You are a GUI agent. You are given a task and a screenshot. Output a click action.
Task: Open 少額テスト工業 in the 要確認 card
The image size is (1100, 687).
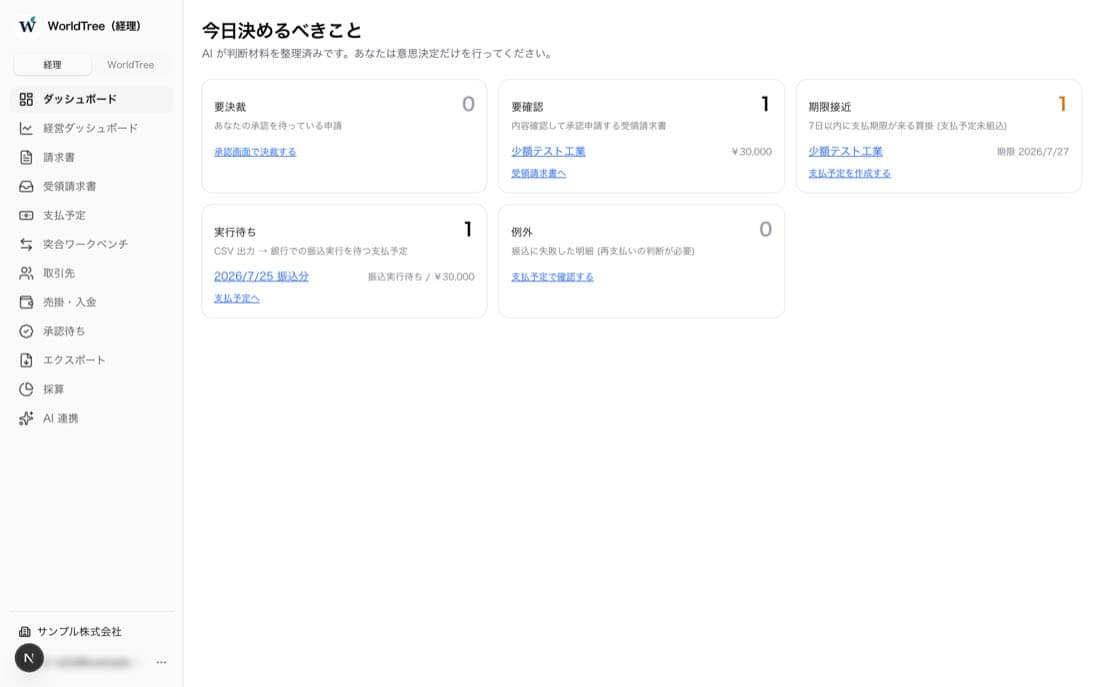(x=548, y=151)
